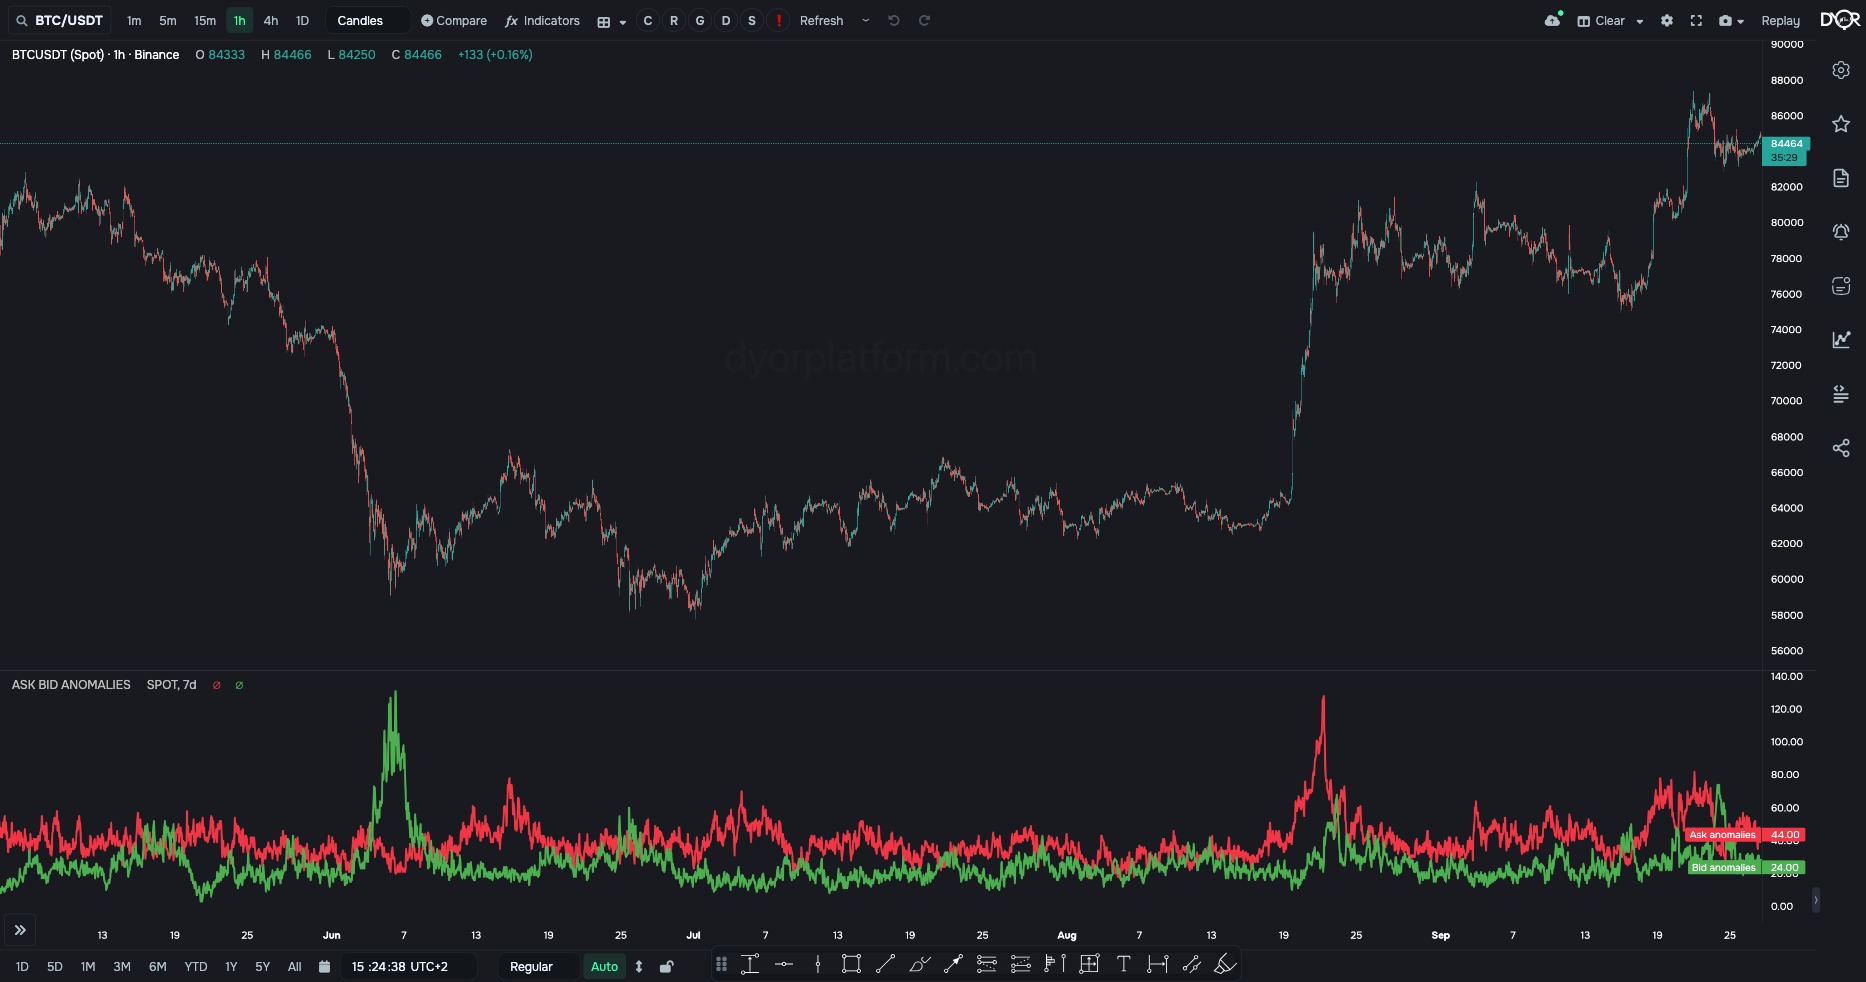The width and height of the screenshot is (1866, 982).
Task: Toggle the D circle button
Action: (726, 20)
